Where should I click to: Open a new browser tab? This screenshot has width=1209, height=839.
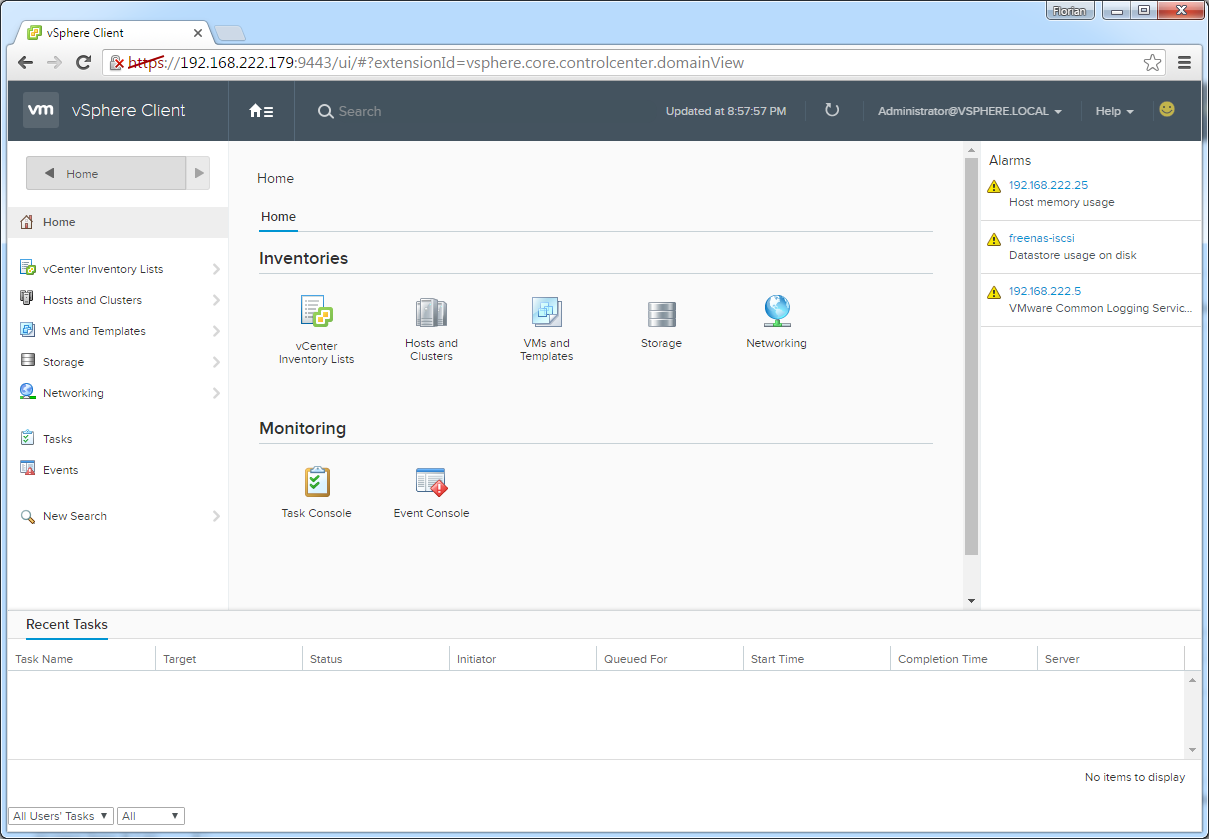click(230, 33)
